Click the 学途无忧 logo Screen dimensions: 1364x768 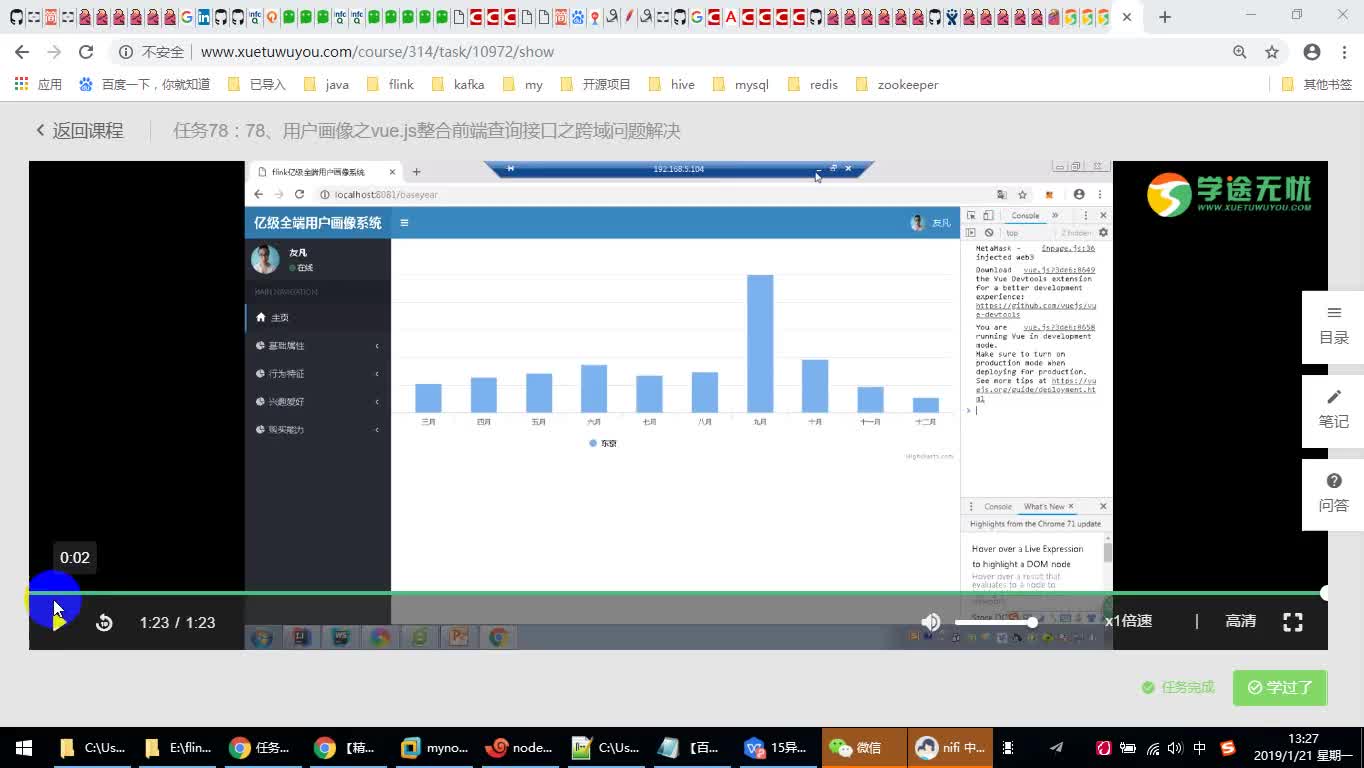click(1228, 193)
